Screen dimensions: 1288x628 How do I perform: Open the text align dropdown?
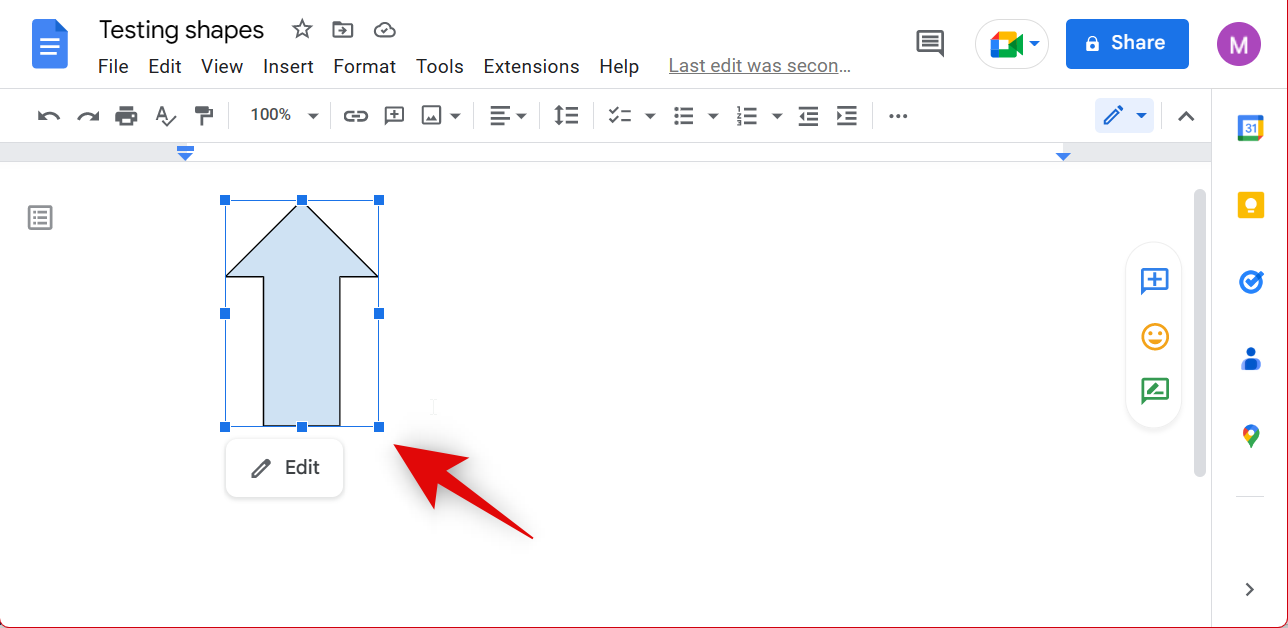point(508,116)
